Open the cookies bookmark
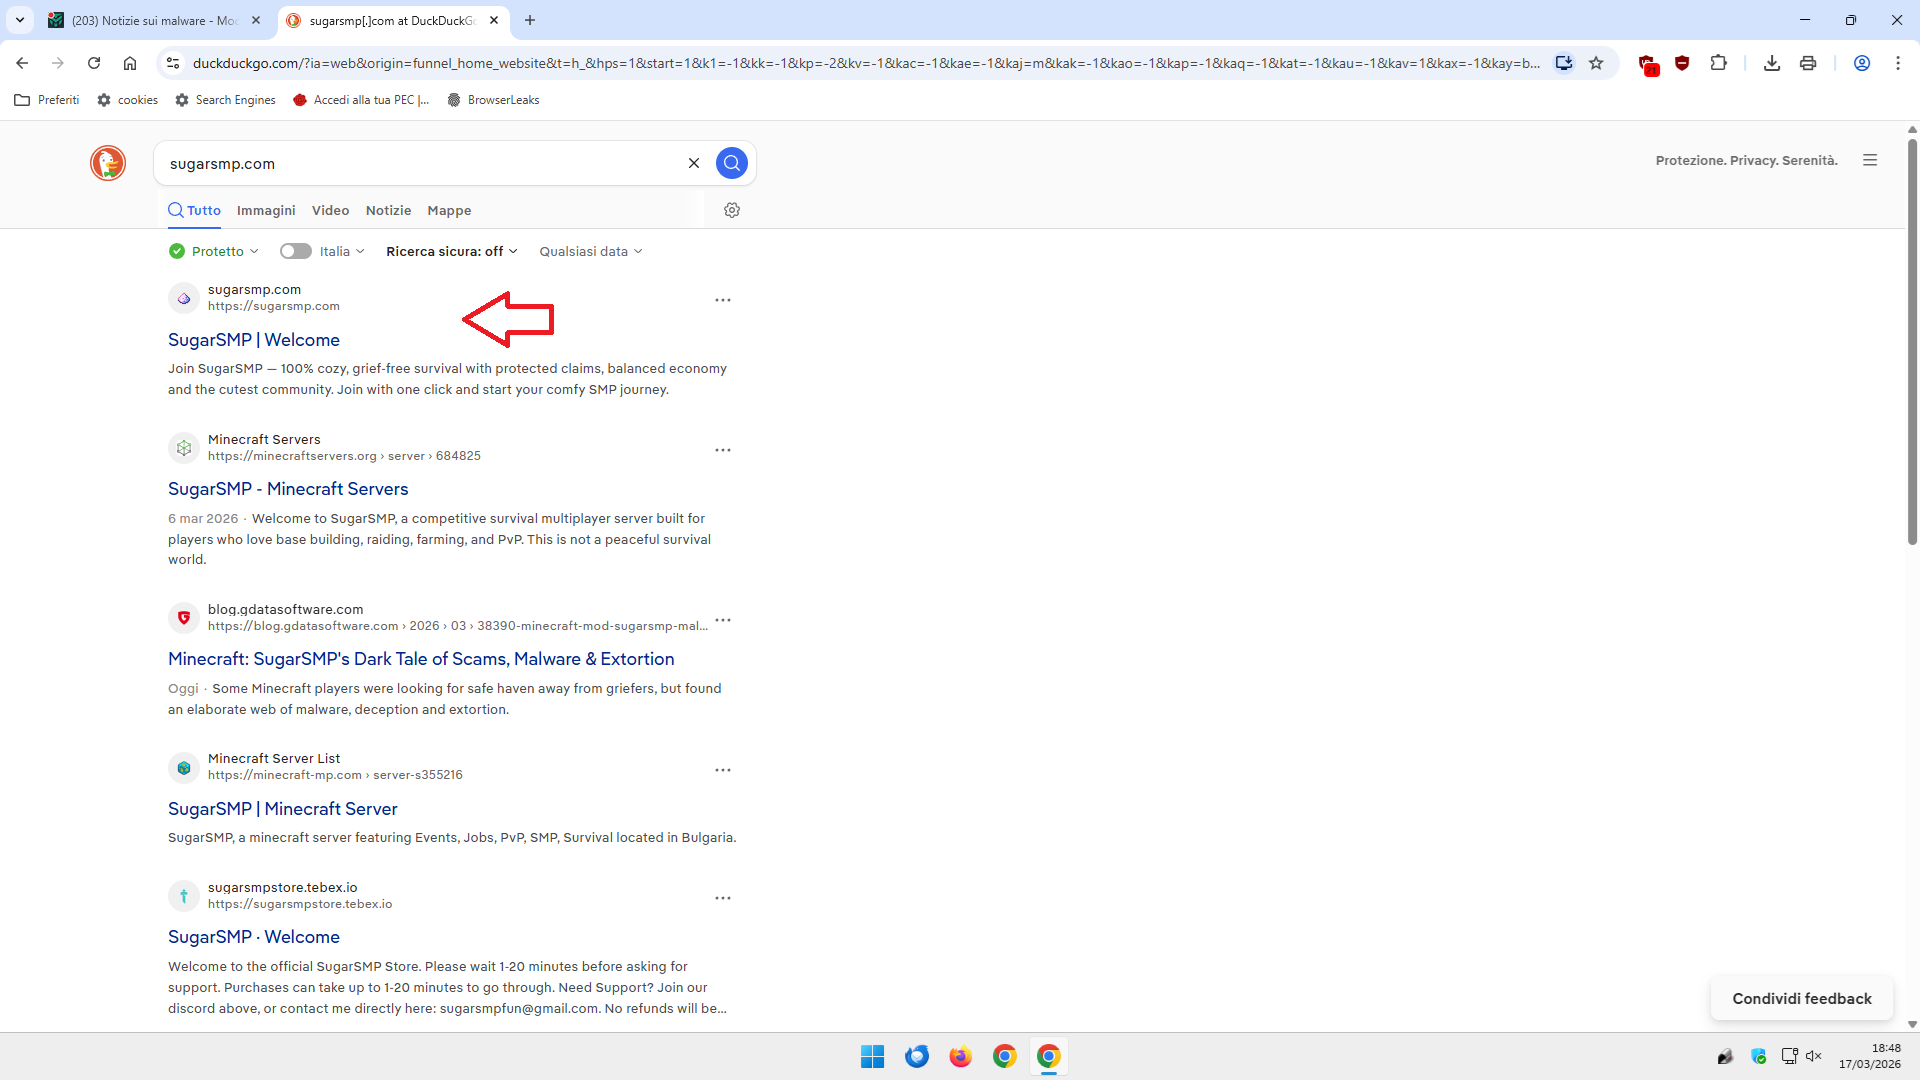Image resolution: width=1920 pixels, height=1080 pixels. (127, 100)
